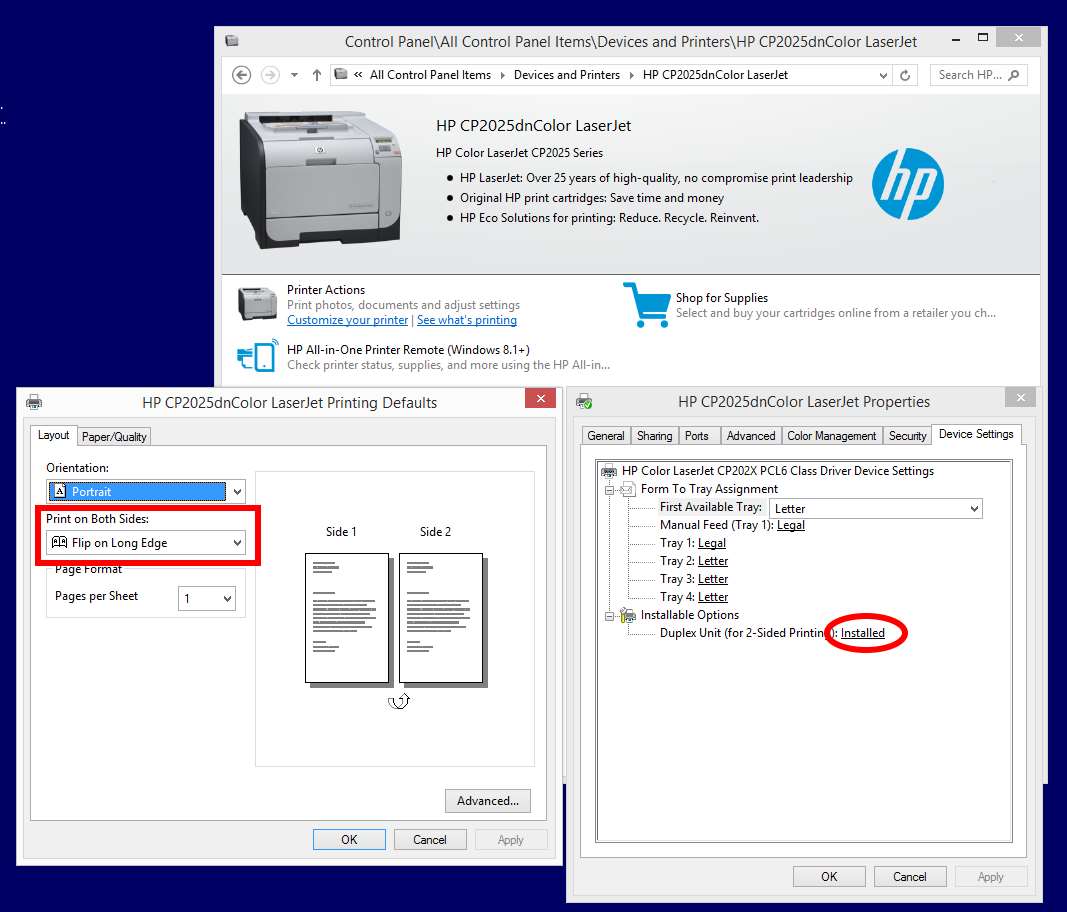Click OK in Printing Defaults dialog
This screenshot has width=1067, height=912.
click(x=349, y=840)
